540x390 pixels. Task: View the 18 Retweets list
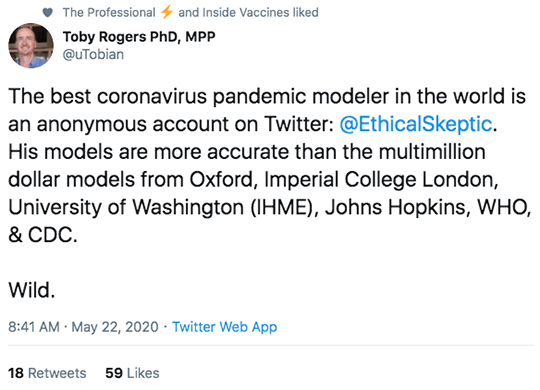tap(47, 373)
